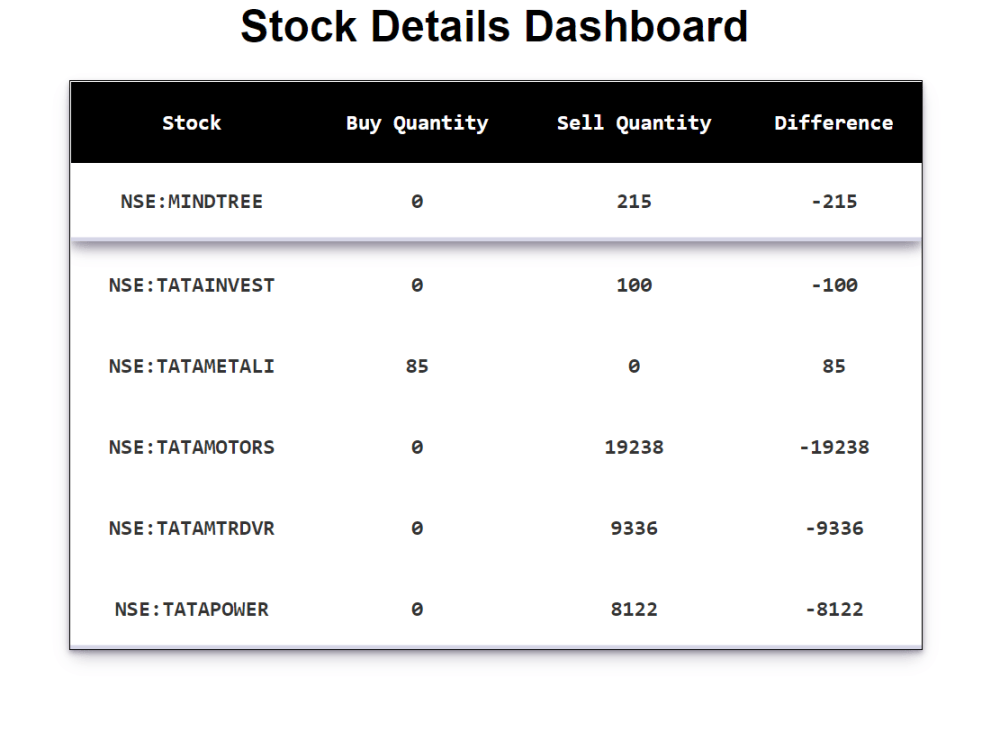Click TATAPOWER buy quantity 0
This screenshot has height=750, width=1000.
pos(417,609)
